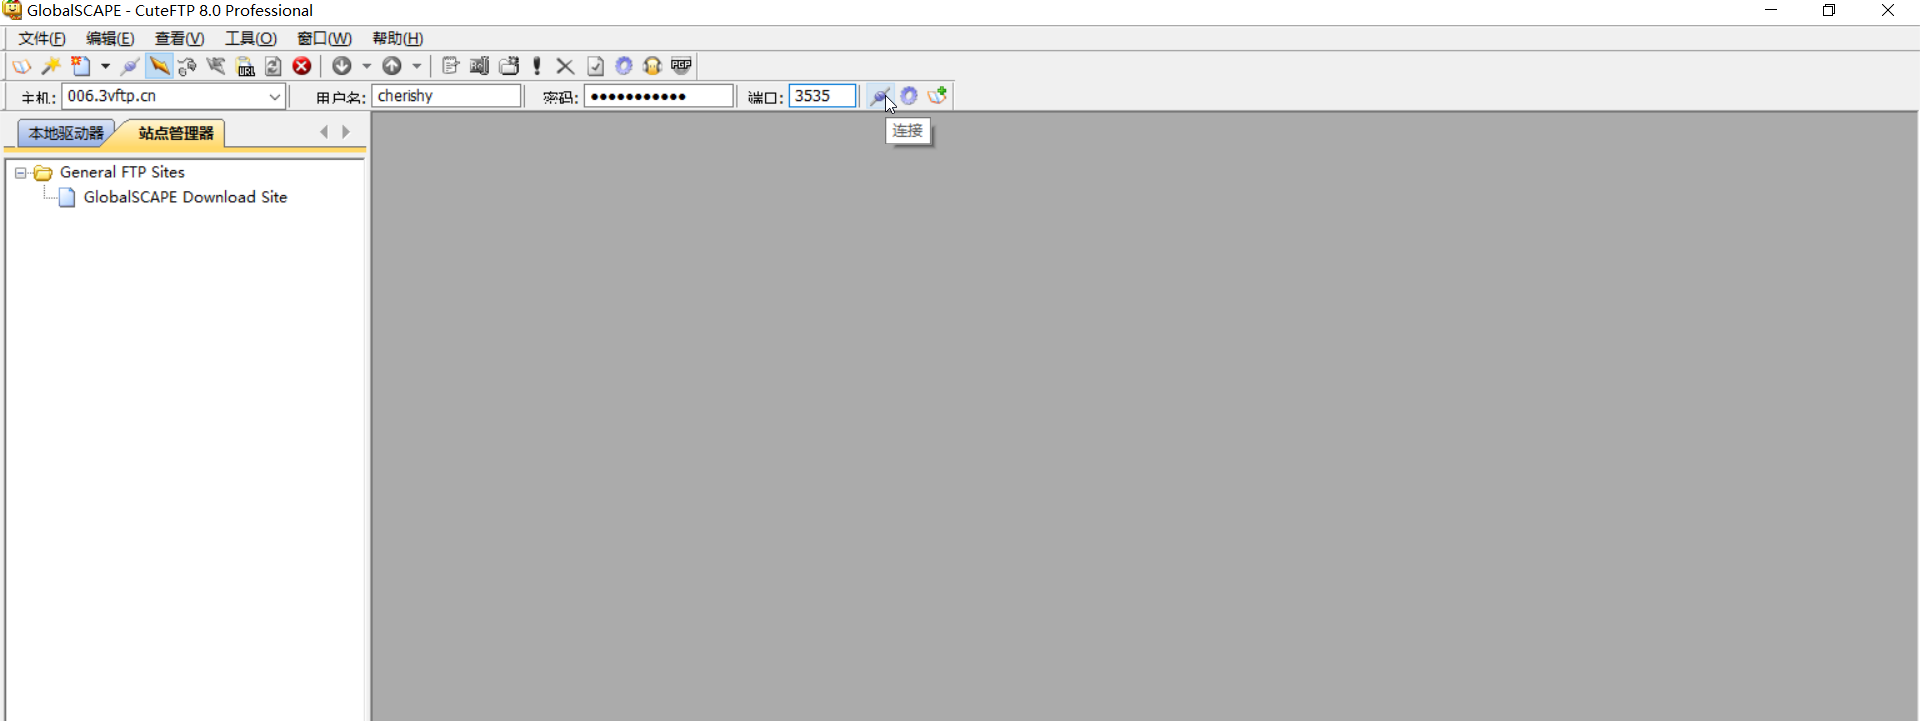Open the 查看(V) menu
The height and width of the screenshot is (721, 1920).
pos(180,38)
